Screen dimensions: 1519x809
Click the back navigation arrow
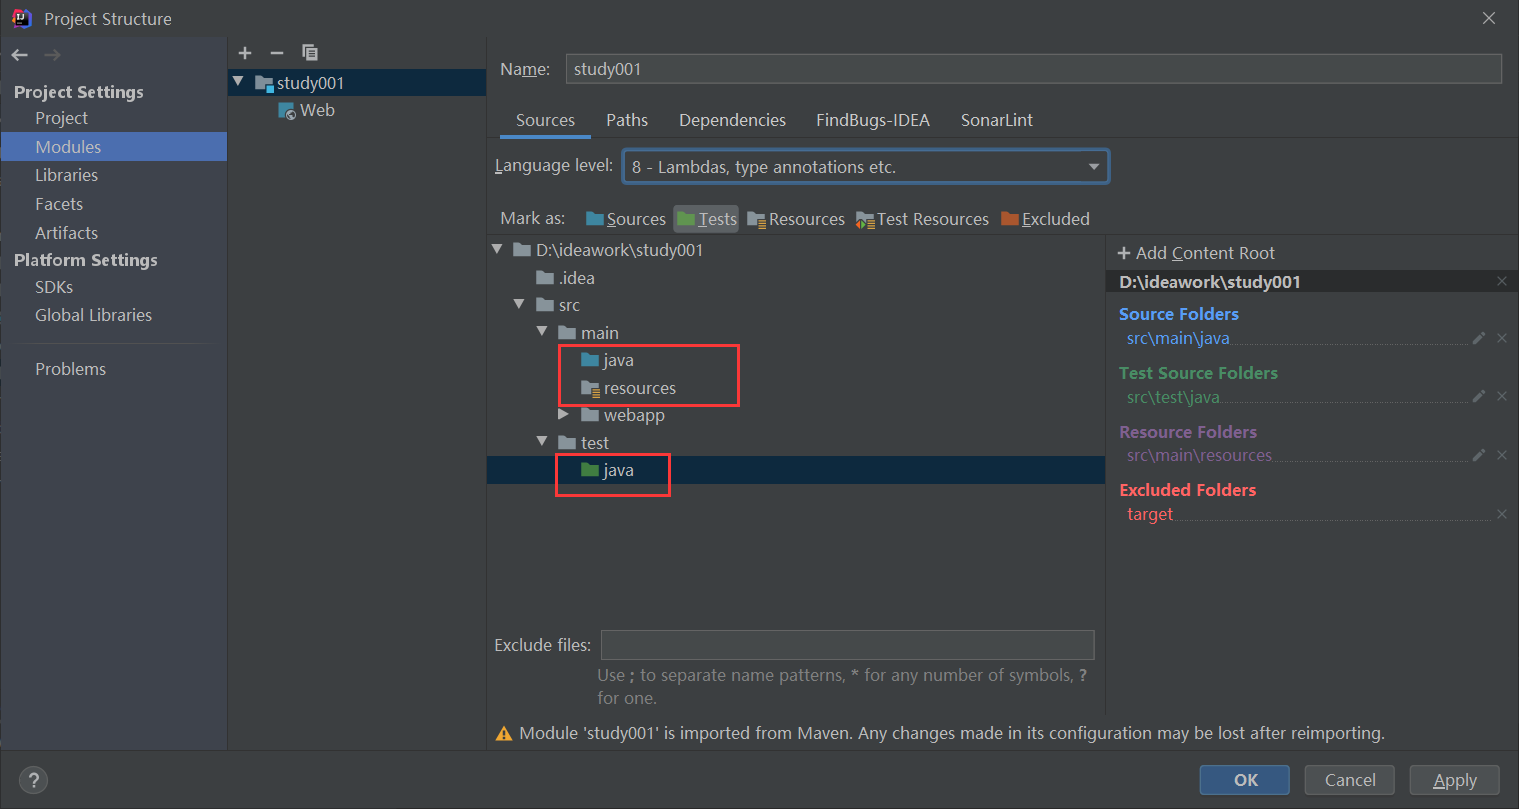point(20,55)
